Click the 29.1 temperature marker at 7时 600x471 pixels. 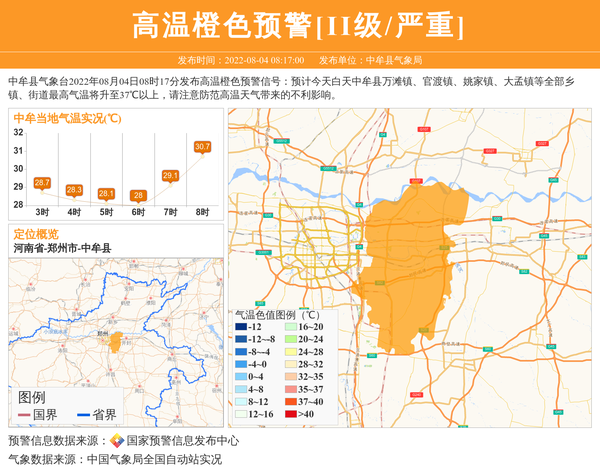170,176
